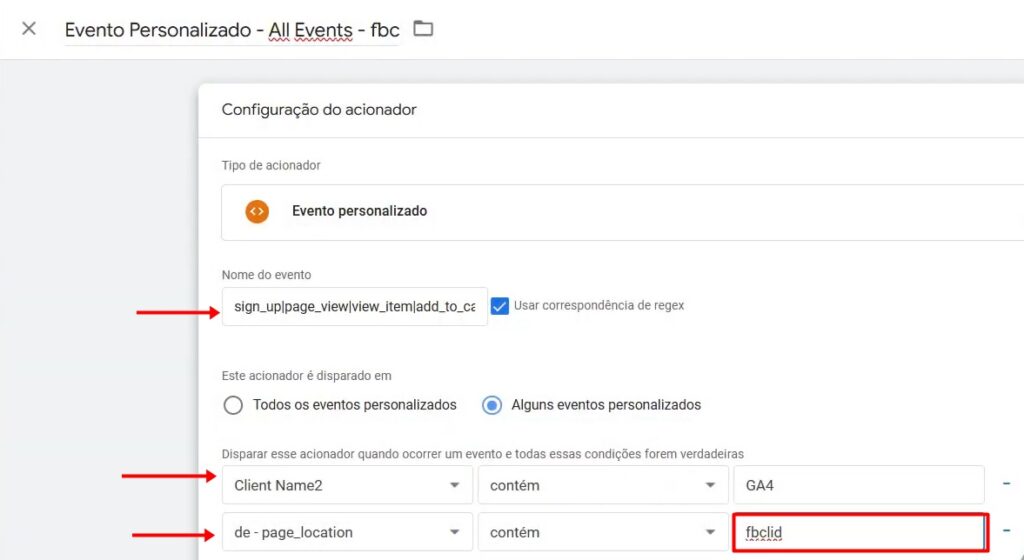The height and width of the screenshot is (560, 1024).
Task: Open the Client Name2 variable dropdown
Action: 347,485
